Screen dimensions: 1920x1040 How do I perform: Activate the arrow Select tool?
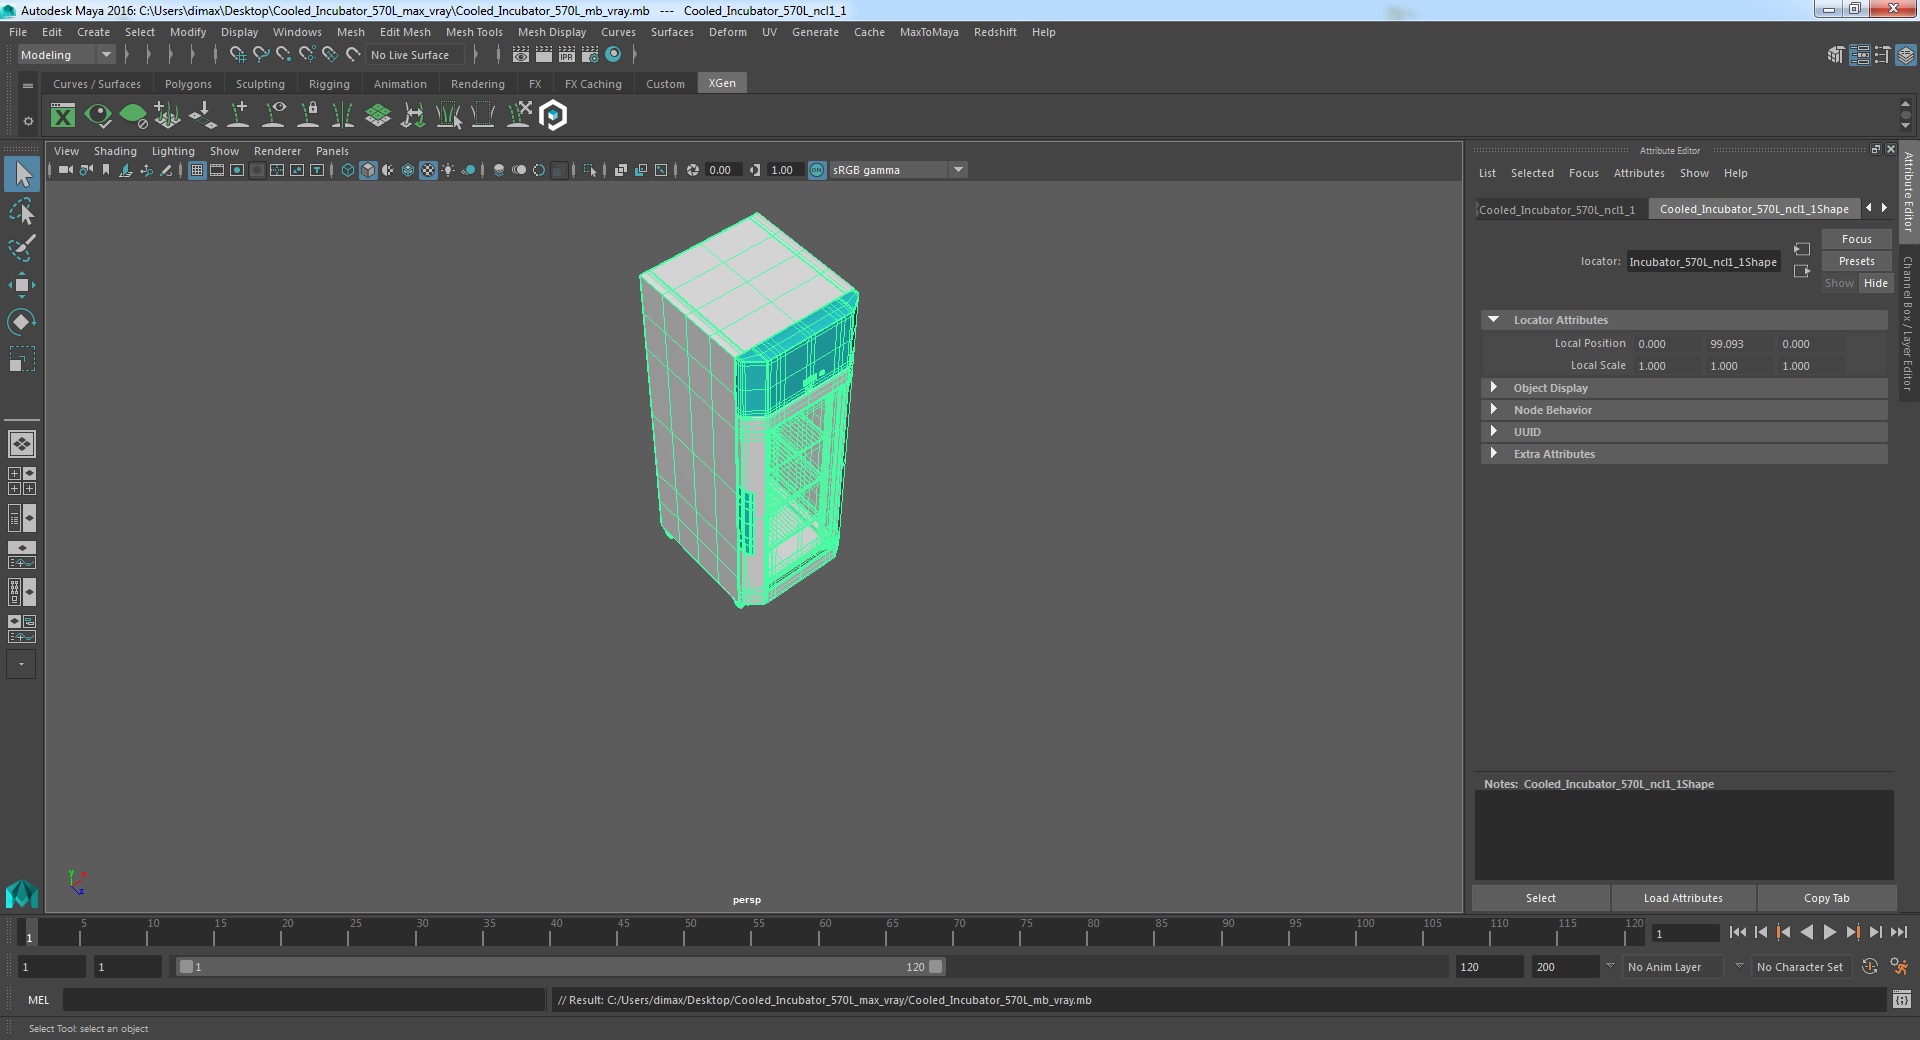pos(22,175)
